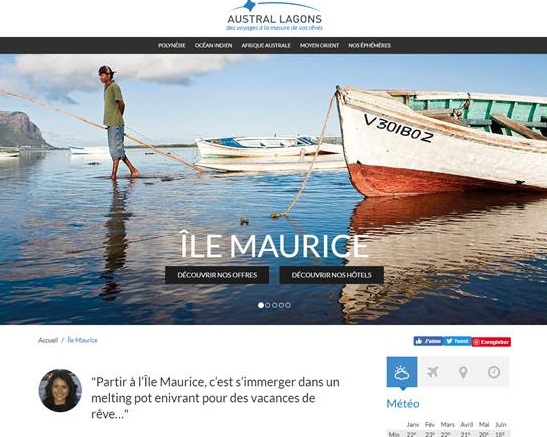This screenshot has height=437, width=547.
Task: Click the Facebook J'aime button
Action: pyautogui.click(x=428, y=341)
